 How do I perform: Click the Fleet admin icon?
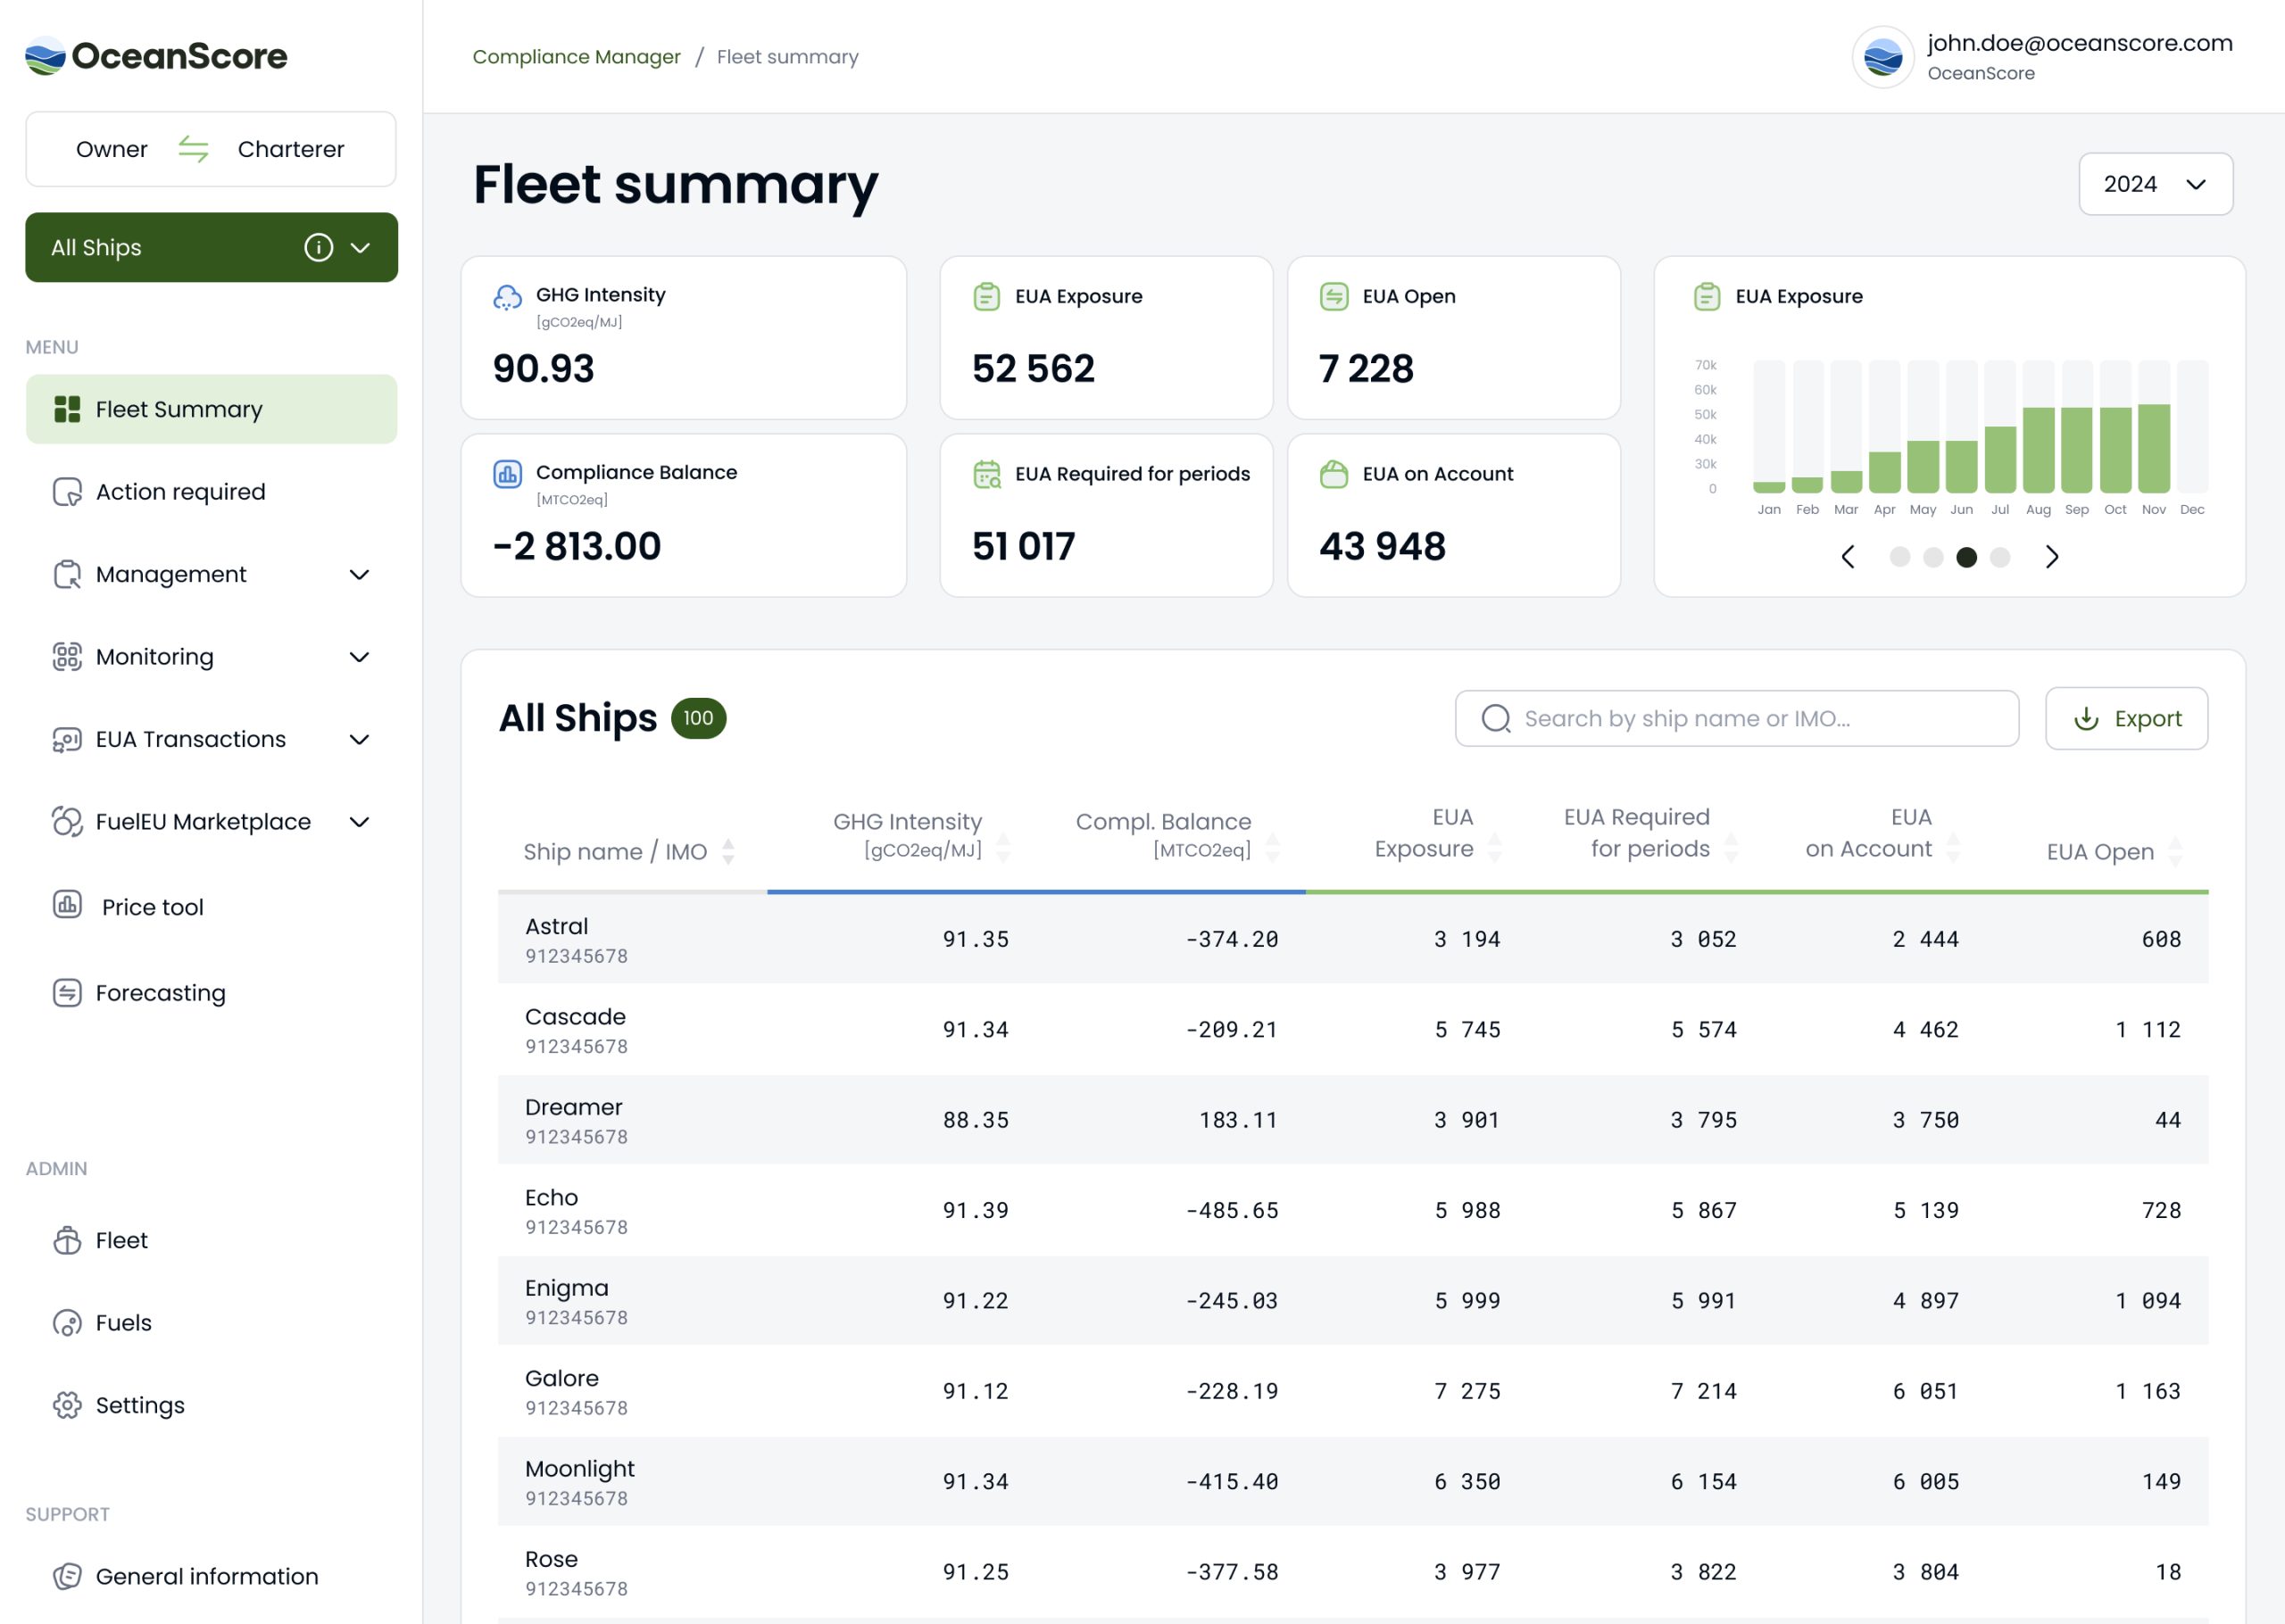[67, 1240]
